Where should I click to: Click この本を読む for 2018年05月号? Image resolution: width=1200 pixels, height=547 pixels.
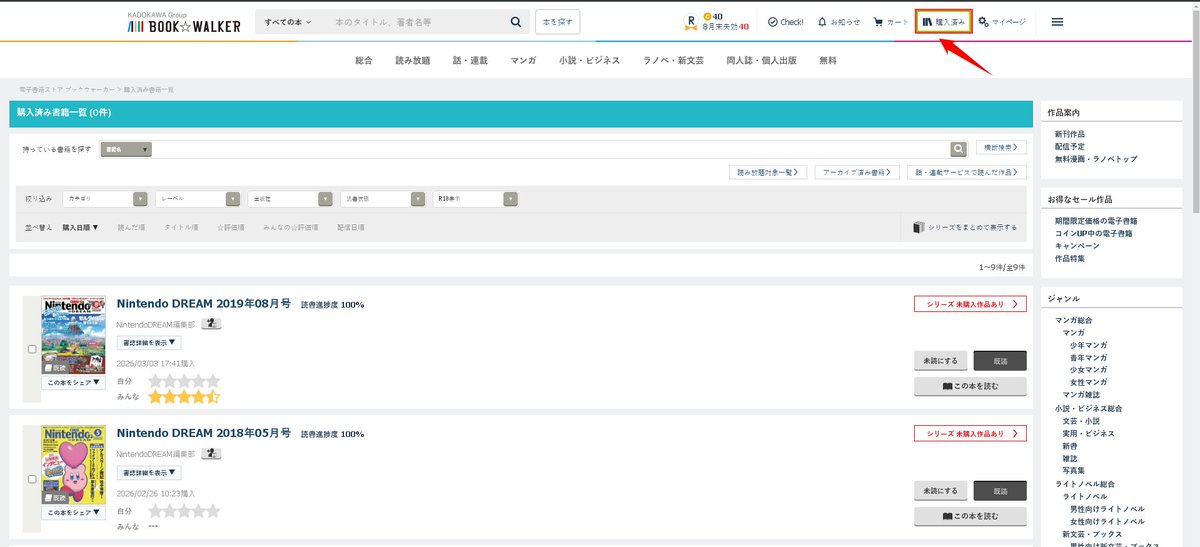[970, 516]
